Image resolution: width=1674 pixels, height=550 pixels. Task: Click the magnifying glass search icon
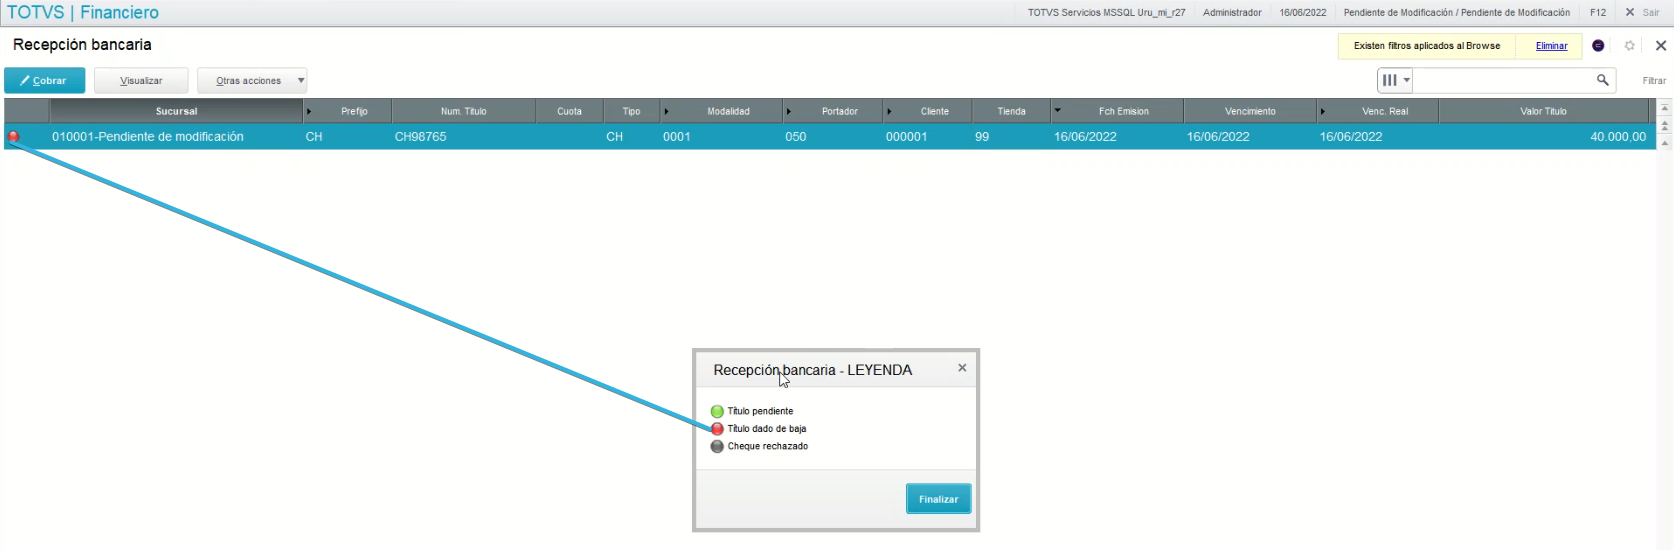1603,81
